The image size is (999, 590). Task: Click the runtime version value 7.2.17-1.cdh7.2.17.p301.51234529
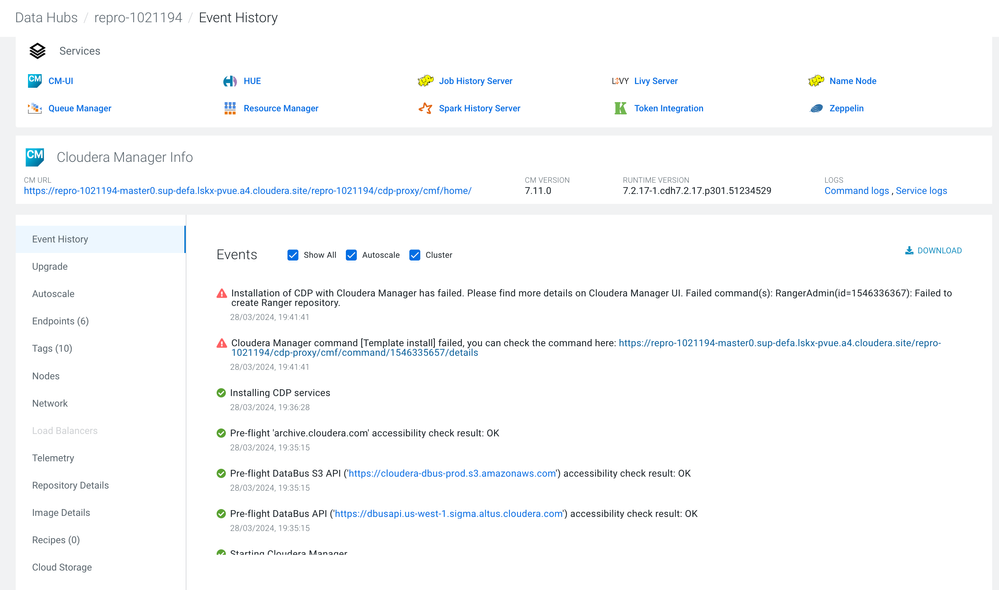[x=697, y=191]
